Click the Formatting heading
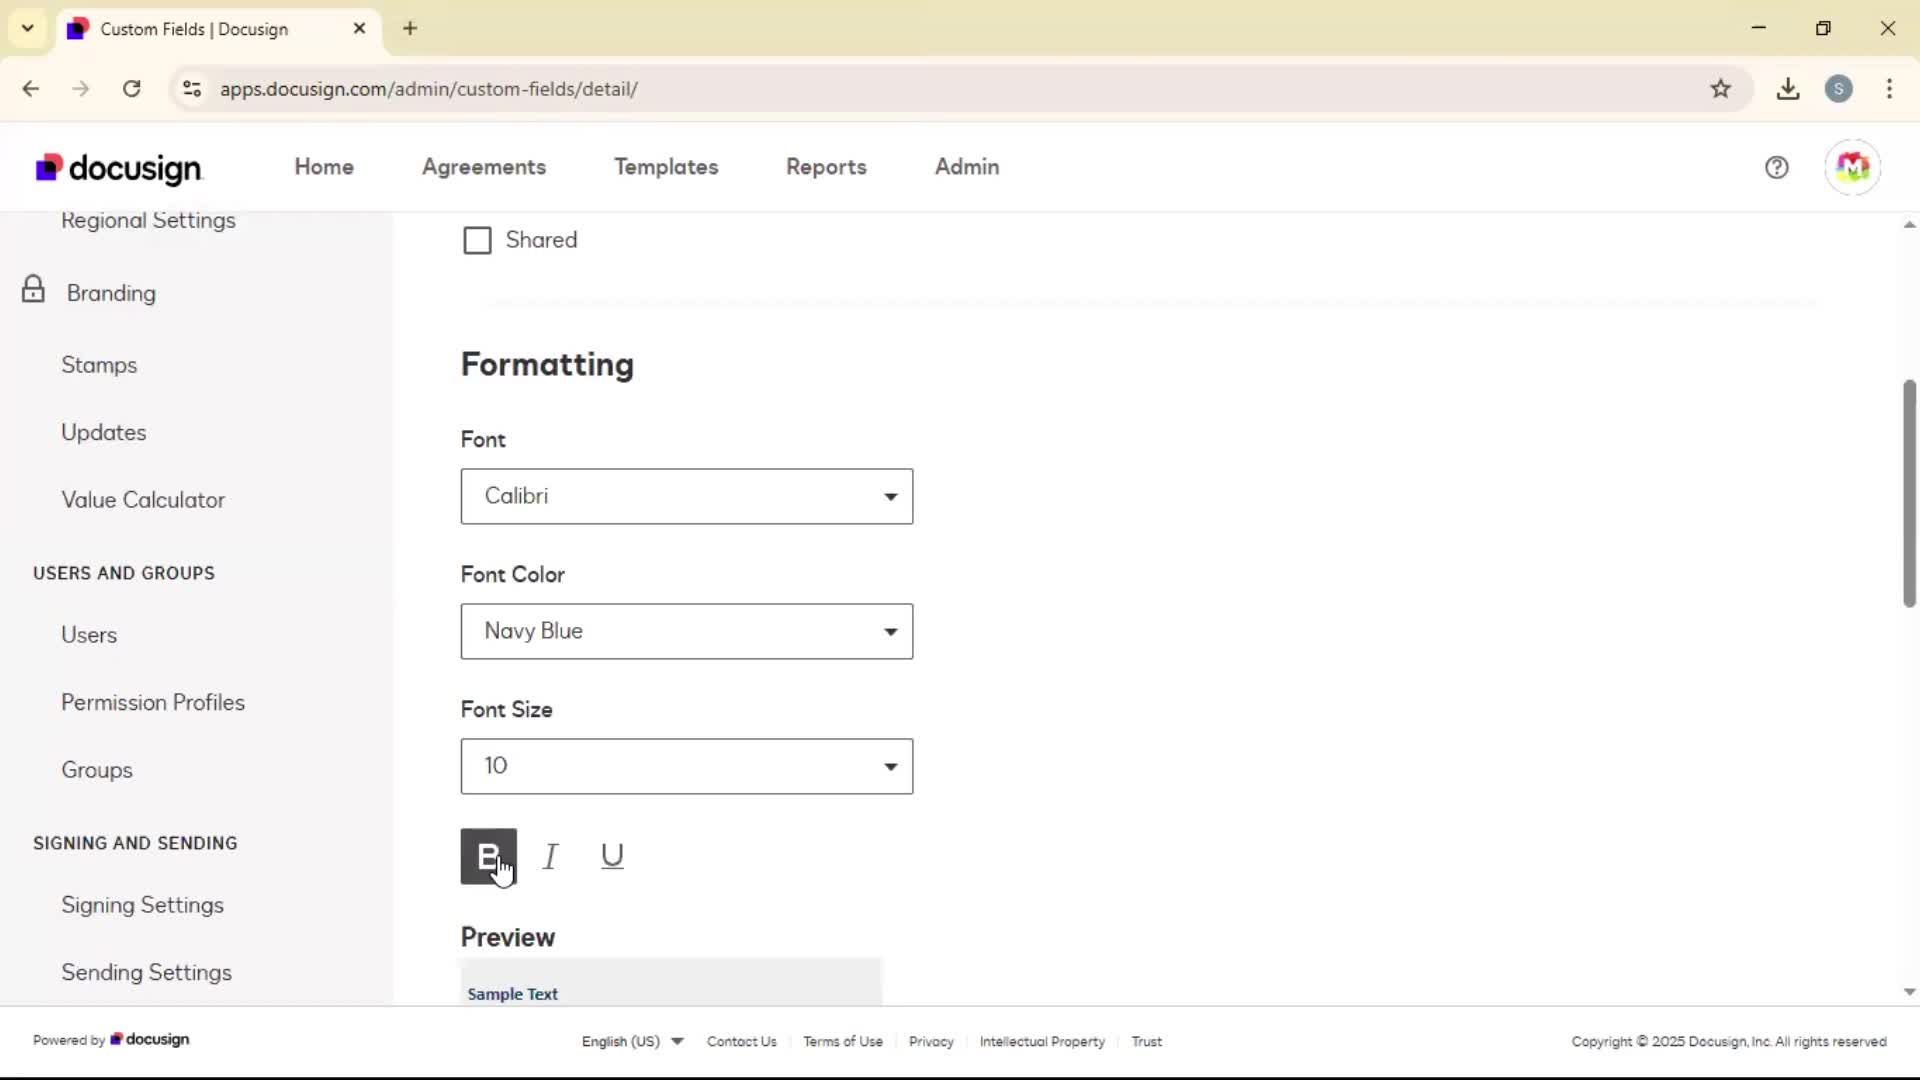Viewport: 1920px width, 1080px height. coord(547,364)
